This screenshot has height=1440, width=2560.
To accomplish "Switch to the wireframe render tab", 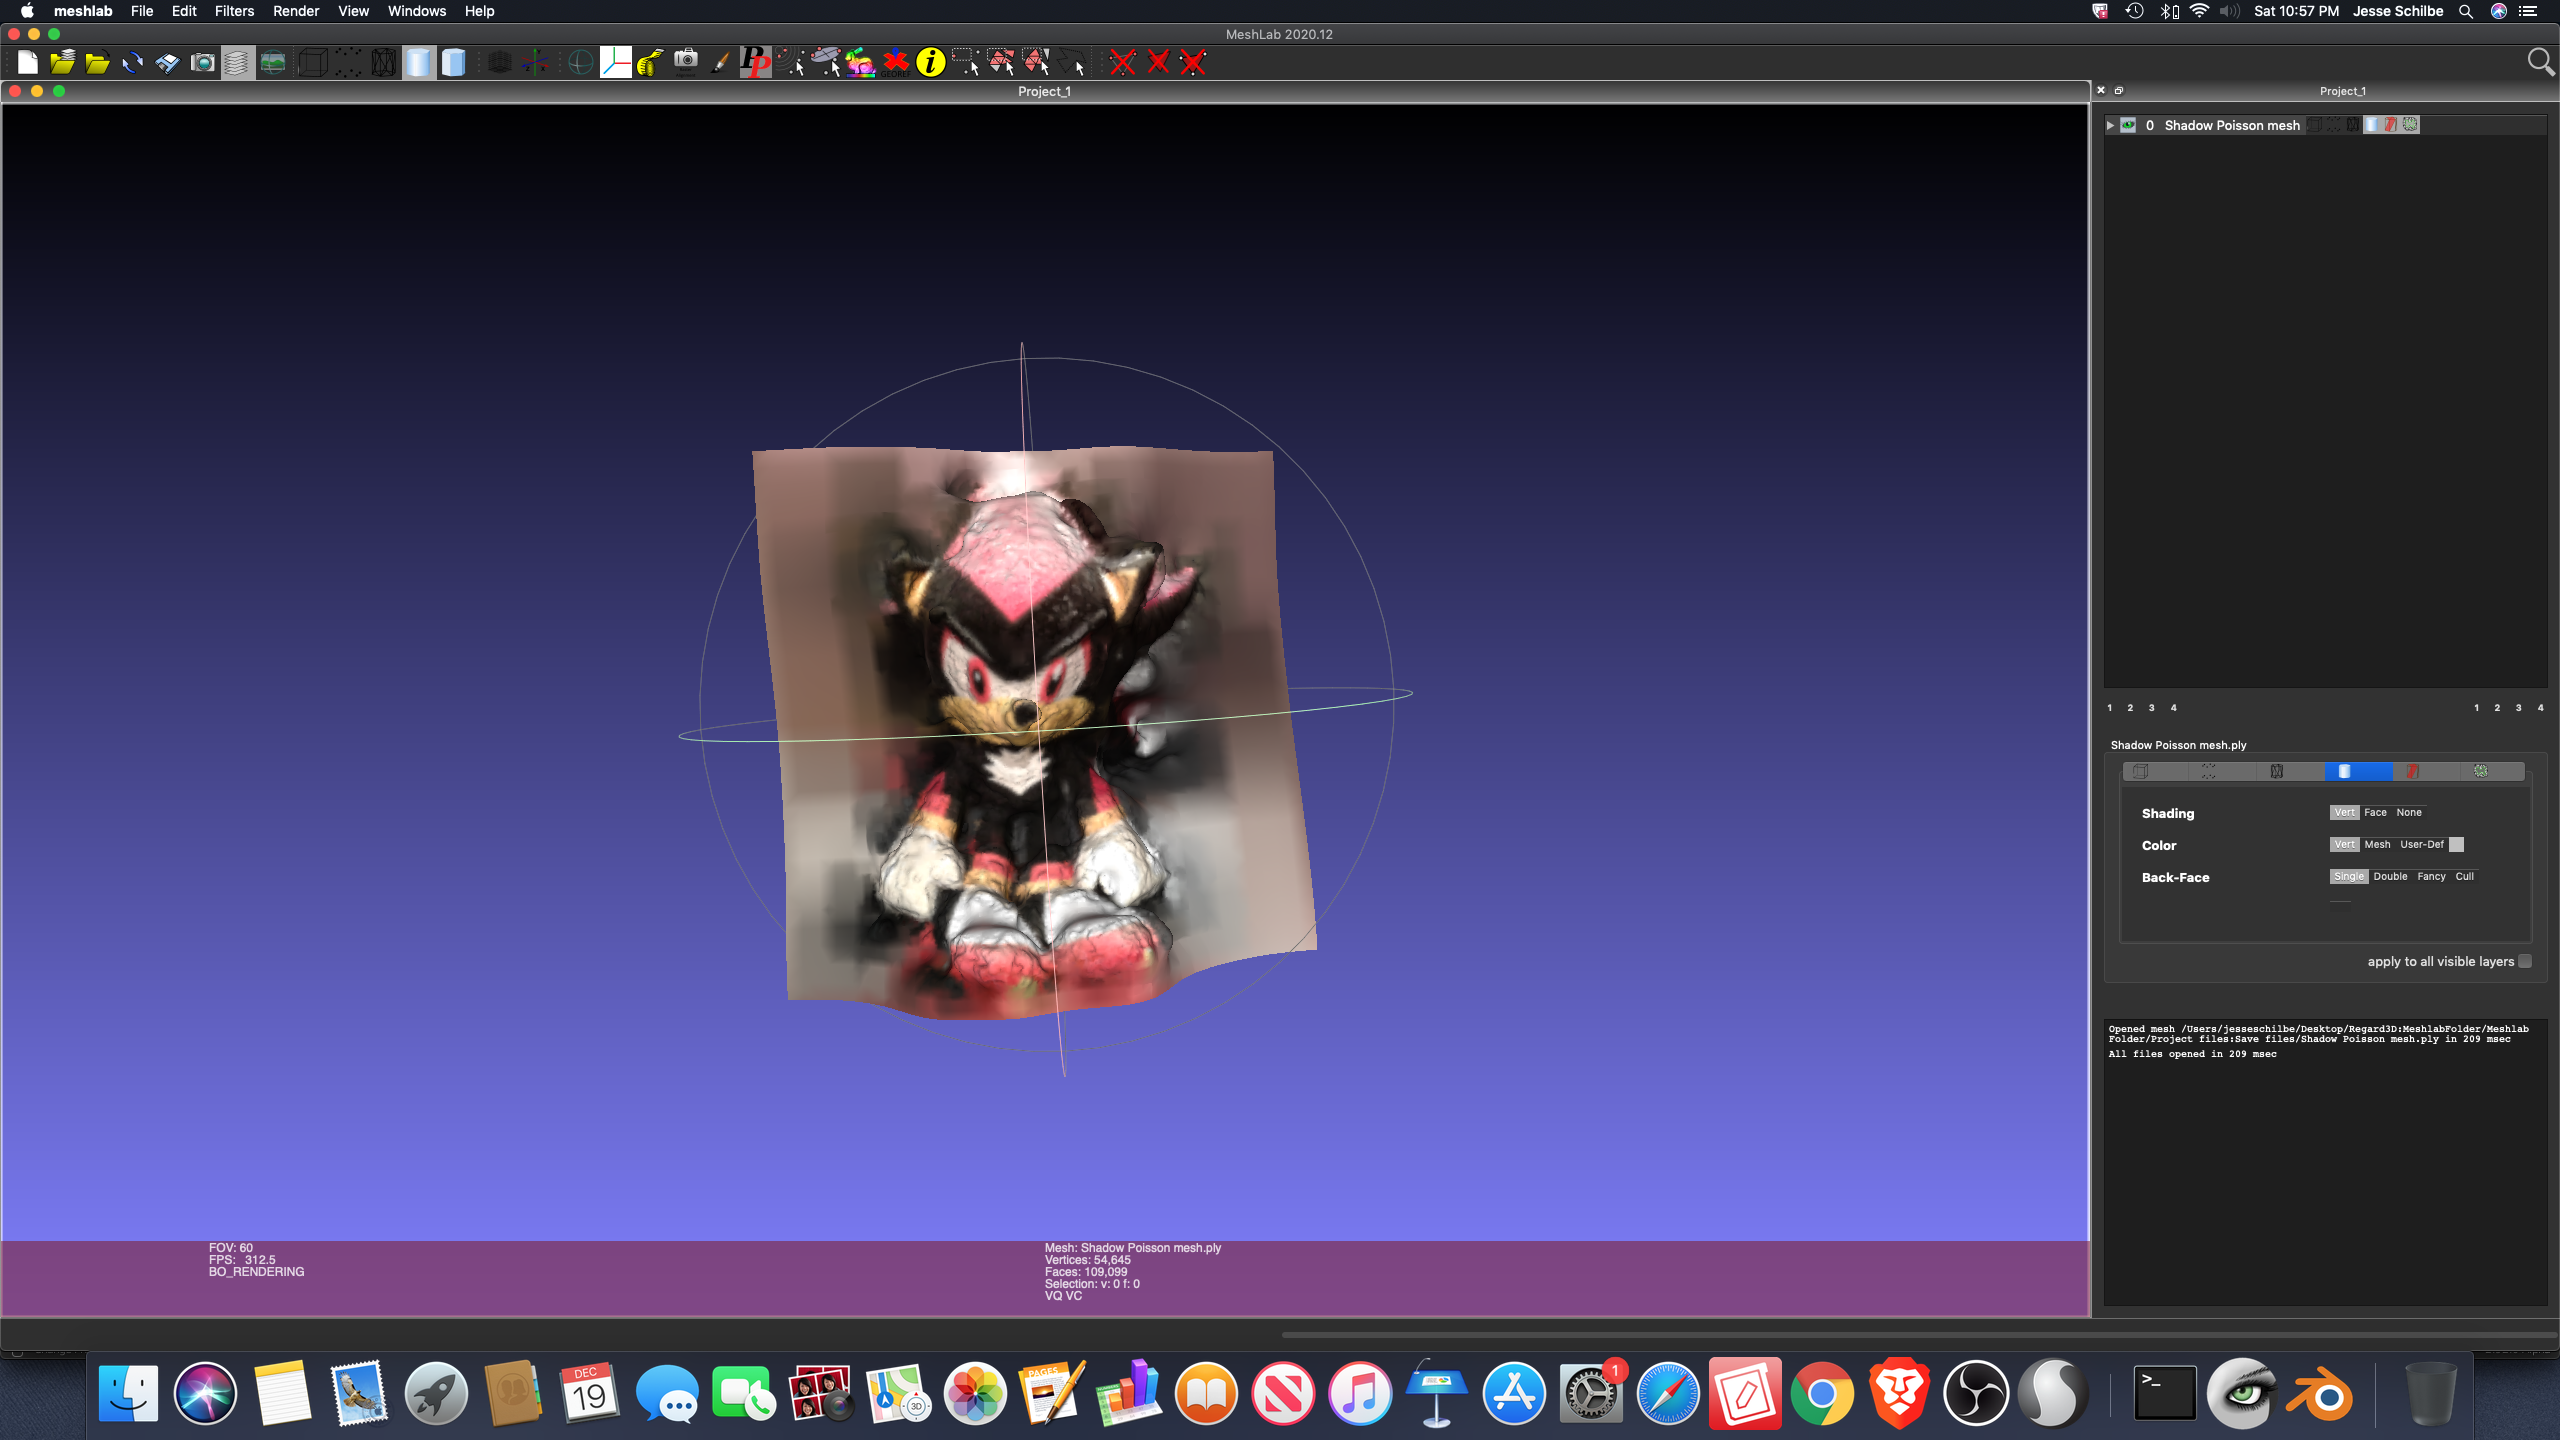I will (2276, 771).
